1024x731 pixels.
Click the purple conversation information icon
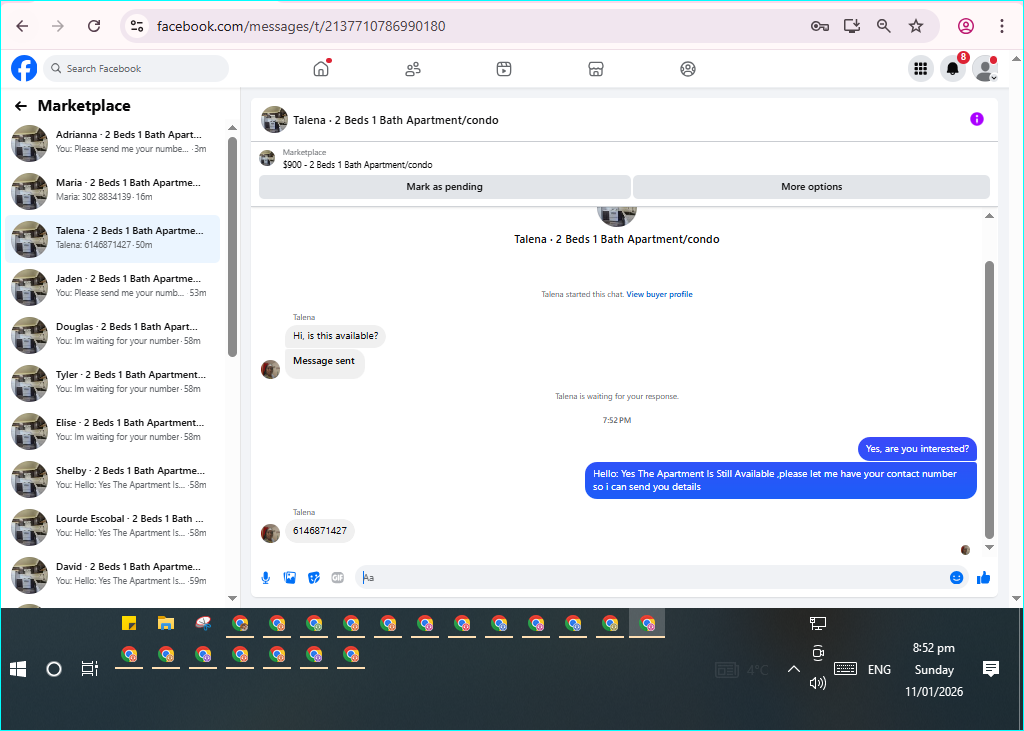pyautogui.click(x=976, y=119)
